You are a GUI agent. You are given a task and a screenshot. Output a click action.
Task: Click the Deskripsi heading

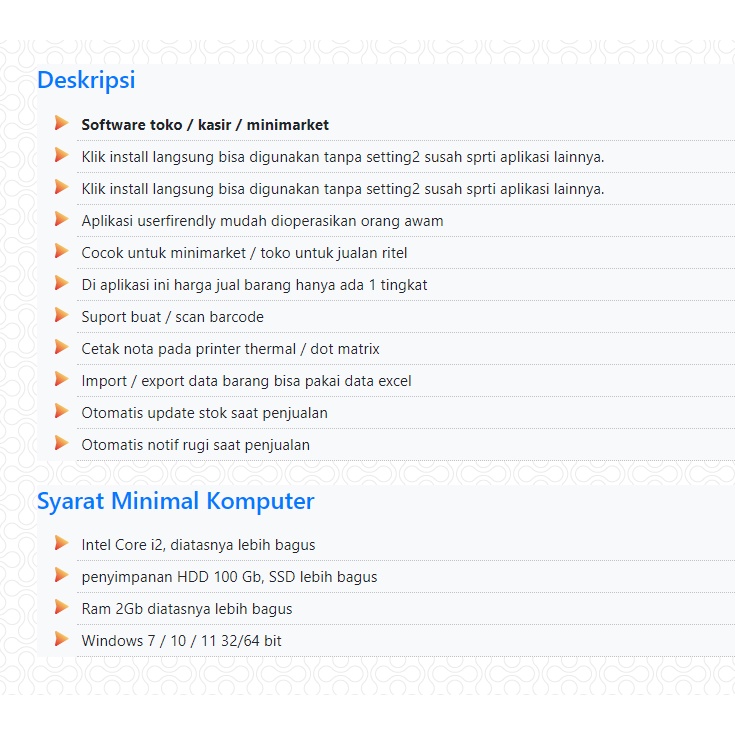[x=86, y=80]
